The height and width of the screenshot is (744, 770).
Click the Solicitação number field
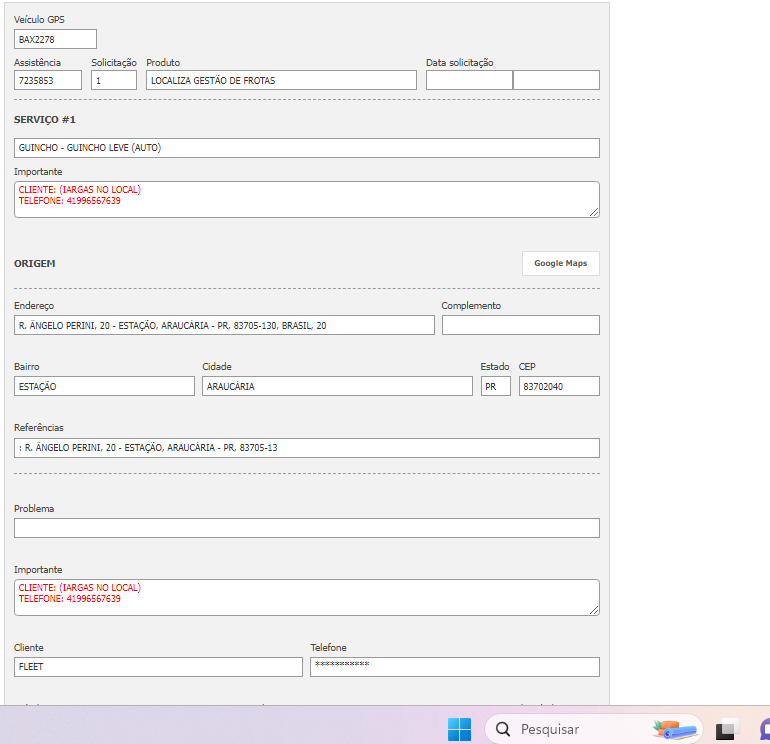click(x=114, y=80)
